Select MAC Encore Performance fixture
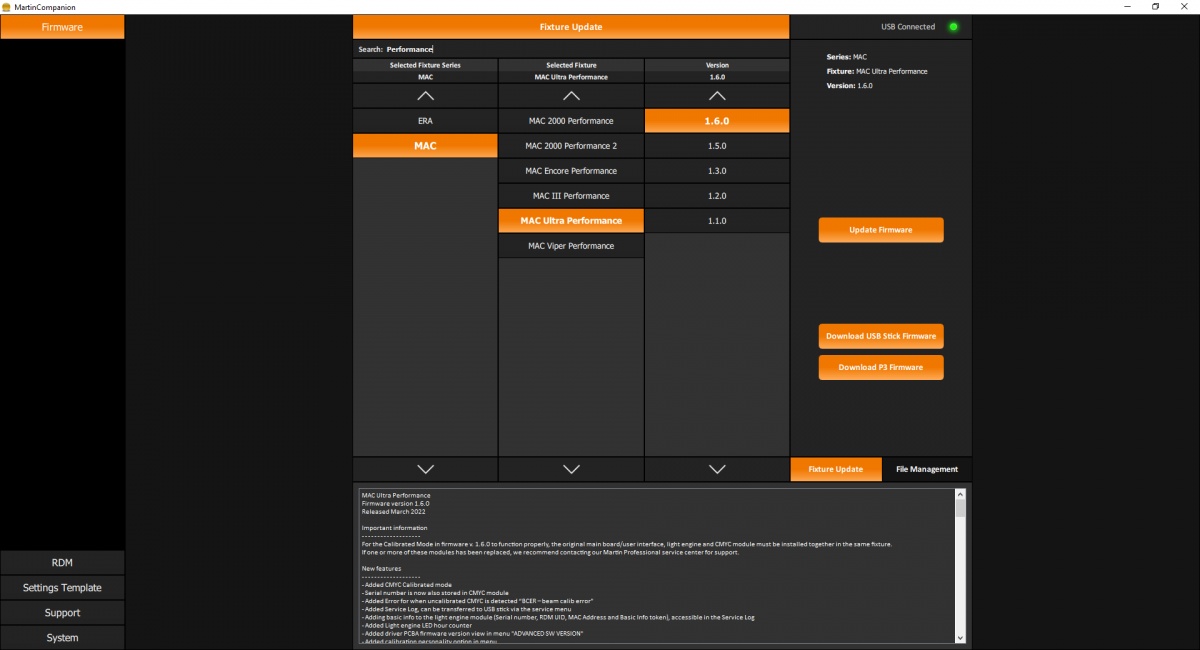Screen dimensions: 1200x650 (x=571, y=171)
